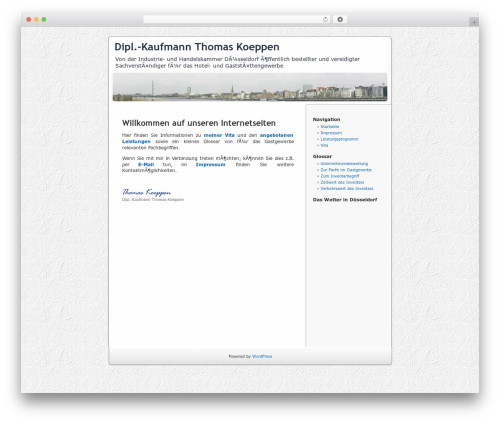500x423 pixels.
Task: Click the E-Mail link in the paragraph
Action: pyautogui.click(x=146, y=164)
